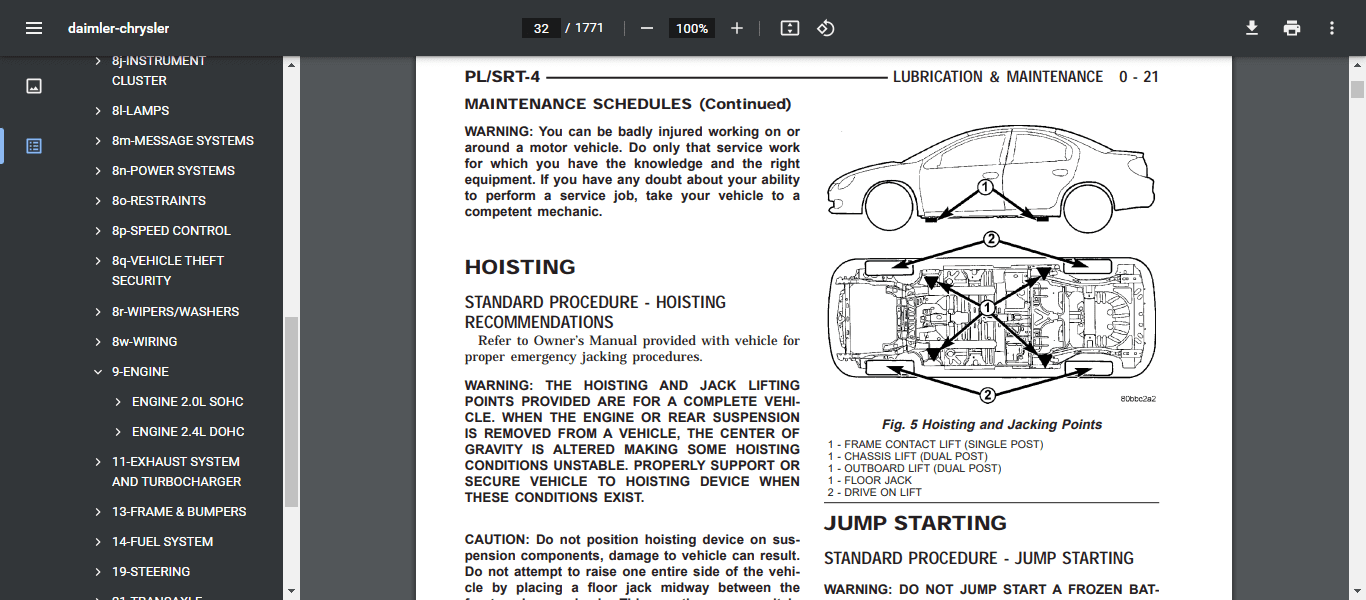Click the outline panel scroll down arrow
The image size is (1366, 600).
[291, 591]
